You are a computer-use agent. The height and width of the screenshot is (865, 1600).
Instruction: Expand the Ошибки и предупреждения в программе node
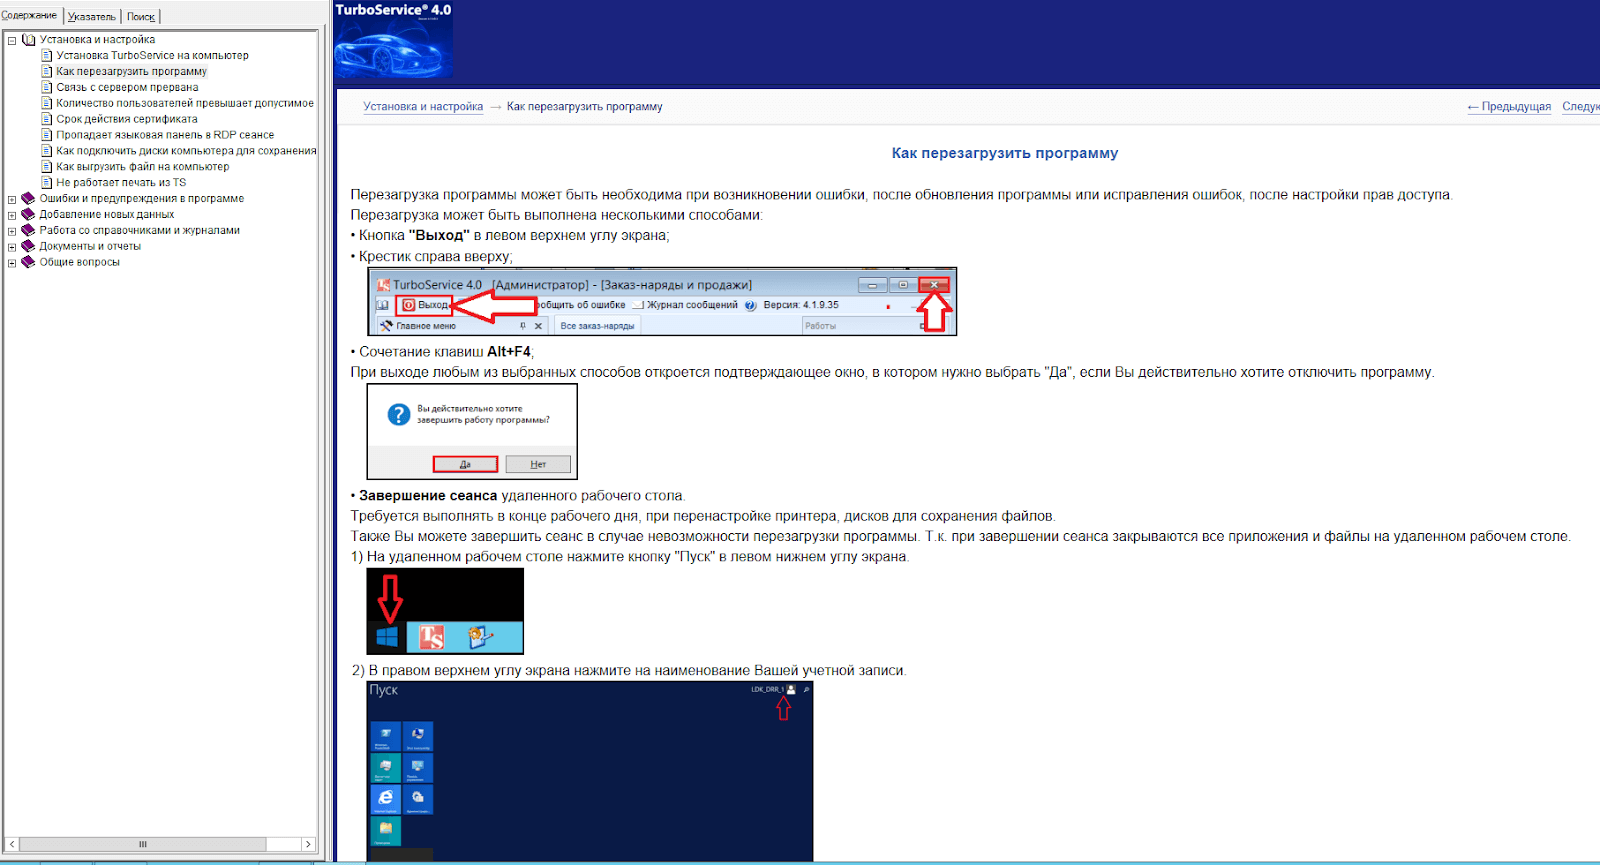coord(12,199)
